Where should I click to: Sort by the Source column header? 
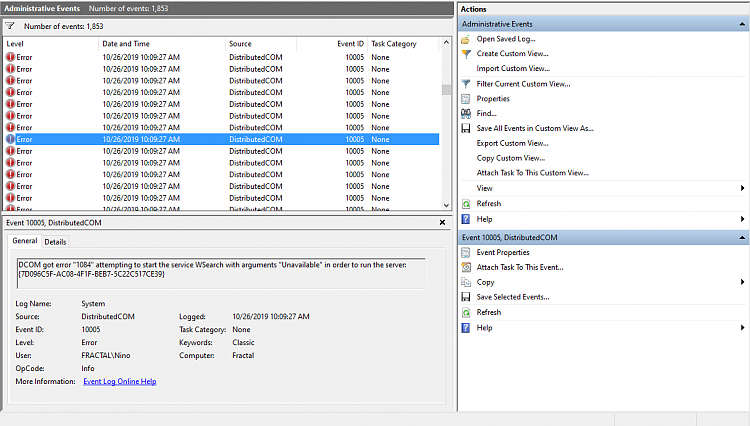click(x=261, y=44)
